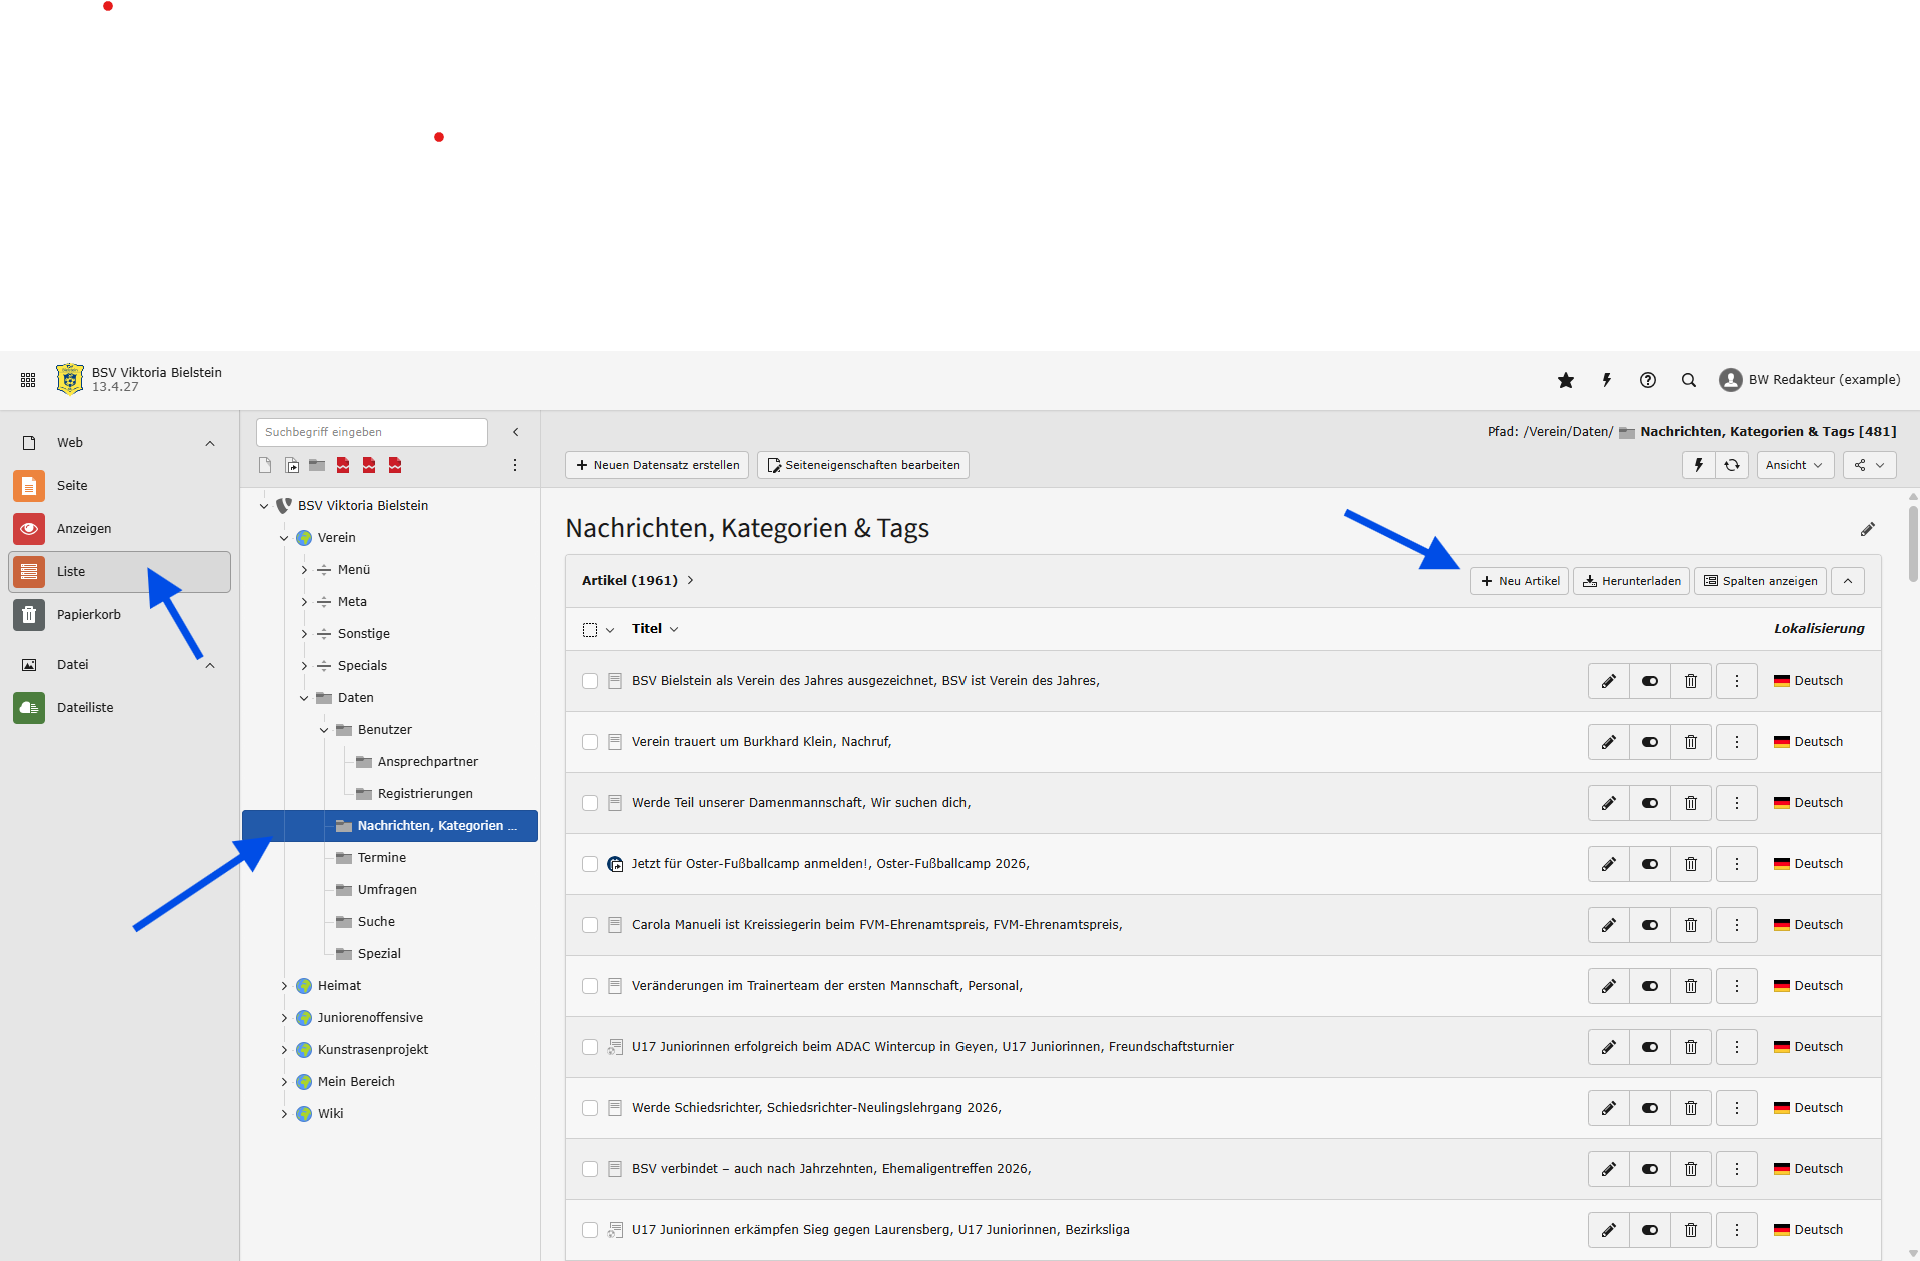Delete the 'Verein trauert um Burkhard Klein' article
Image resolution: width=1920 pixels, height=1261 pixels.
coord(1691,742)
